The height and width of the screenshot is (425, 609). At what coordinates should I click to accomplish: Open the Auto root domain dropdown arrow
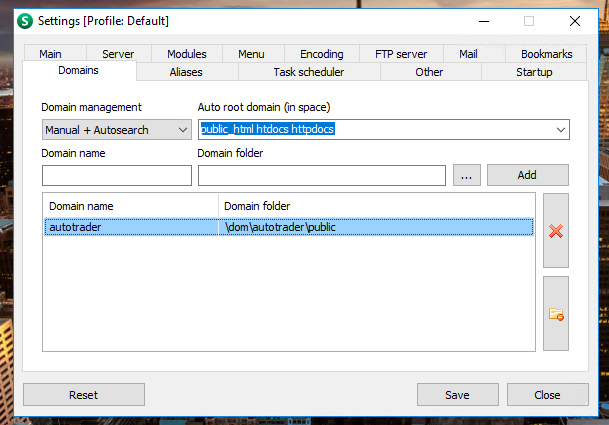click(560, 130)
